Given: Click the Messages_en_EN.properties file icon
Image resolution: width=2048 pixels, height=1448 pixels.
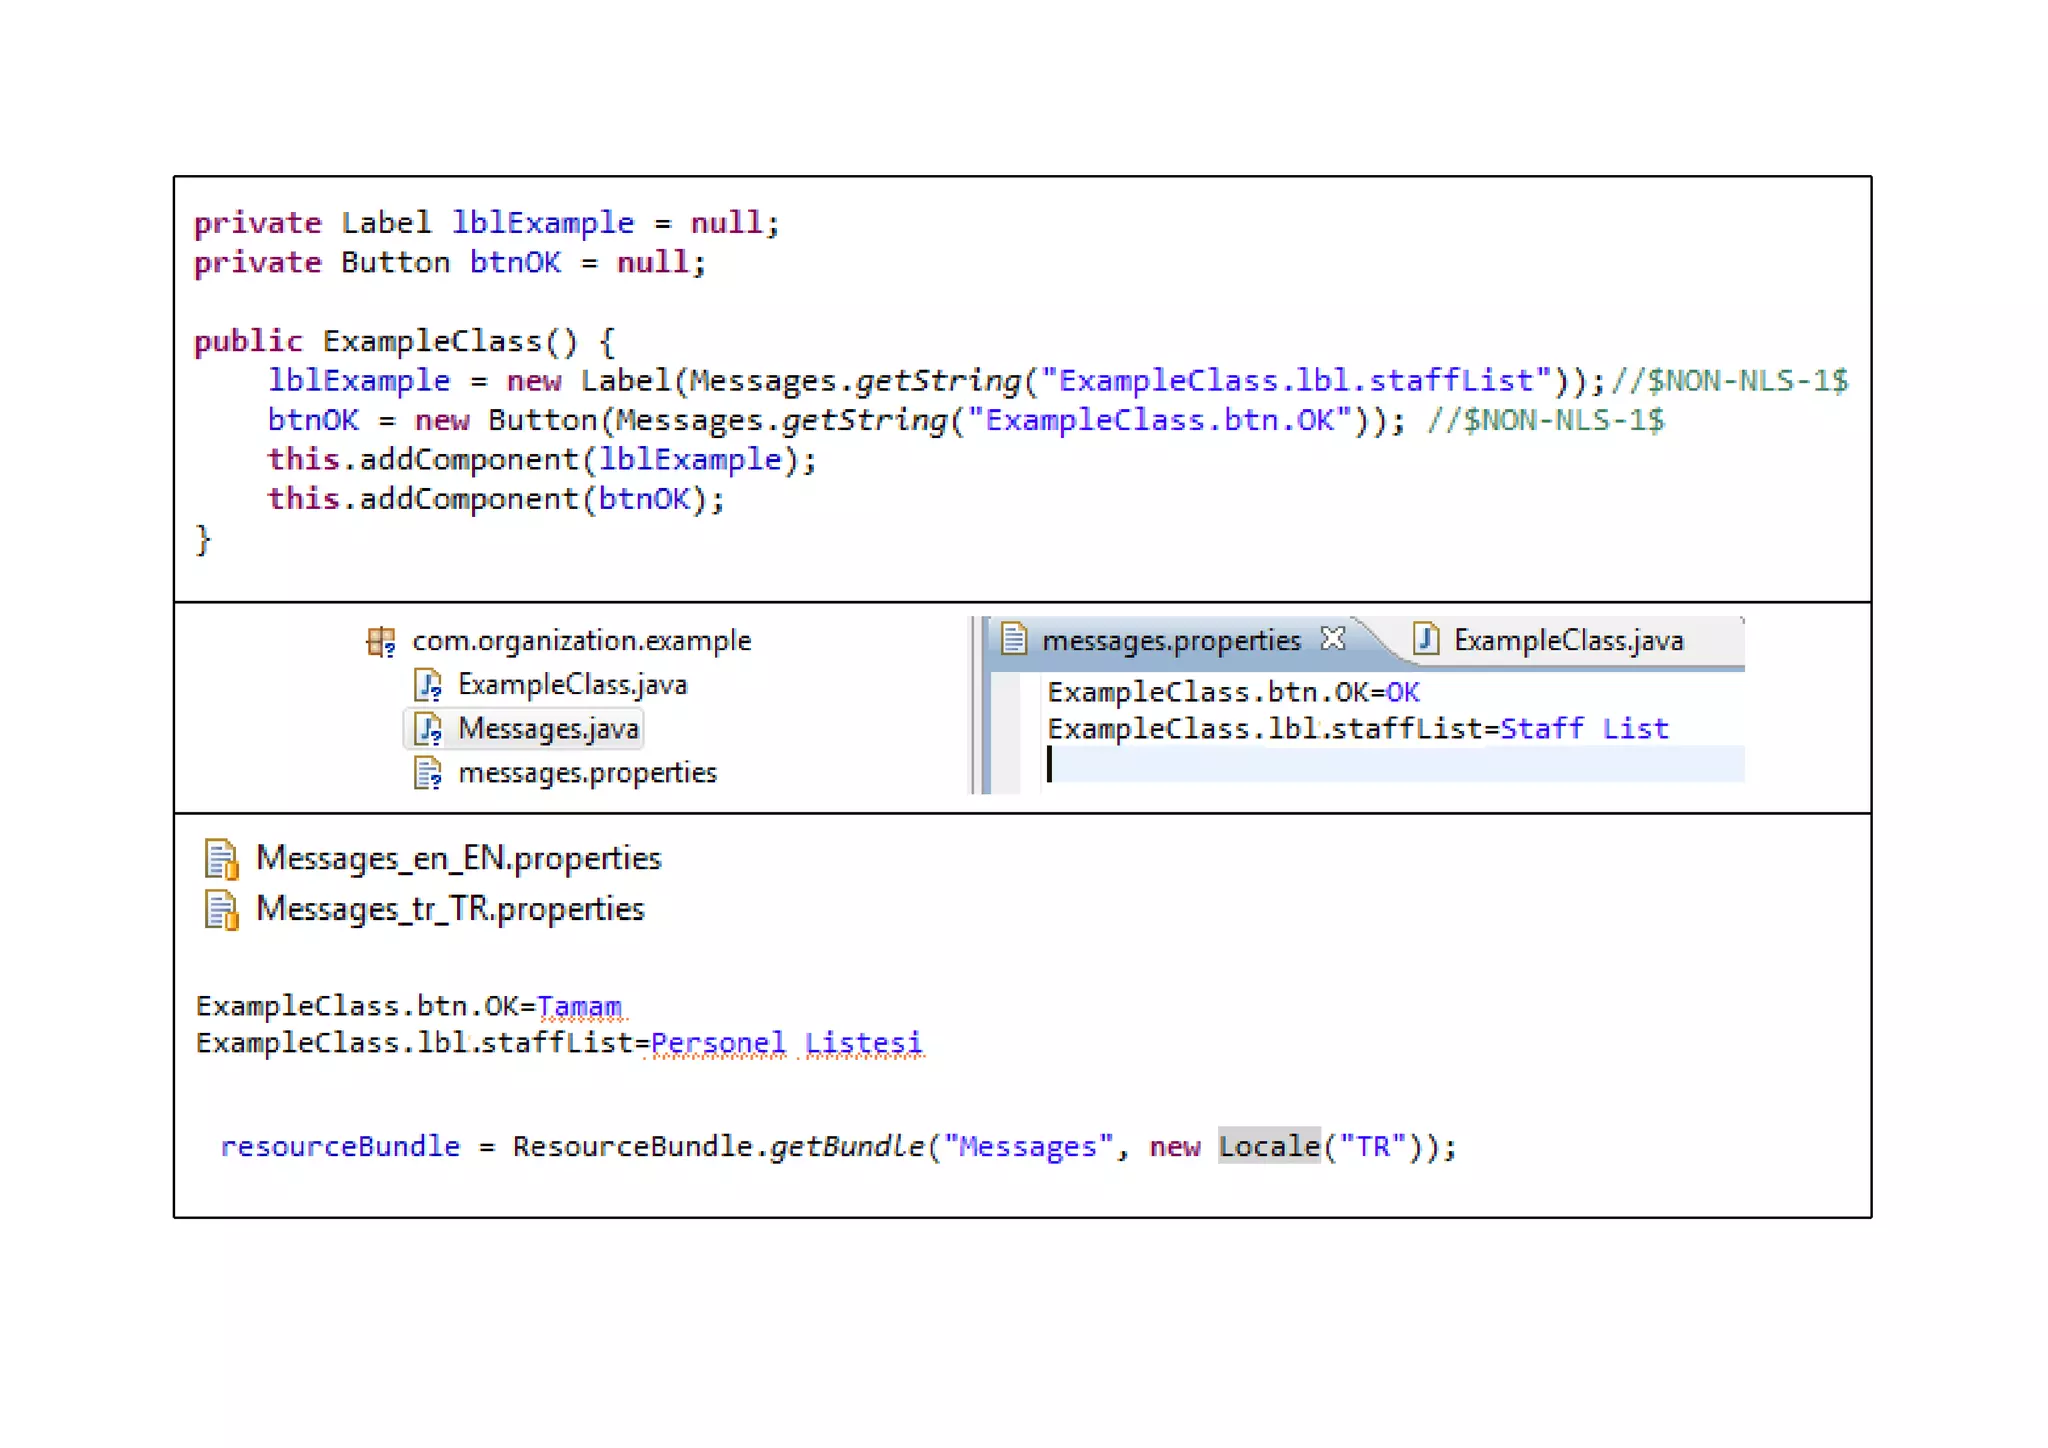Looking at the screenshot, I should click(x=221, y=859).
